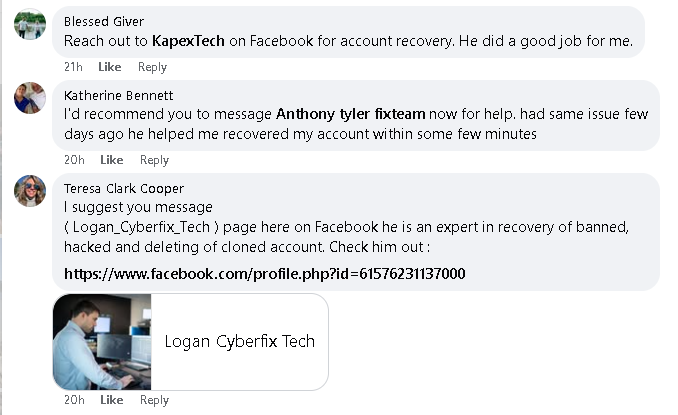678x415 pixels.
Task: Reply to Teresa Clark Cooper's comment
Action: pyautogui.click(x=154, y=400)
